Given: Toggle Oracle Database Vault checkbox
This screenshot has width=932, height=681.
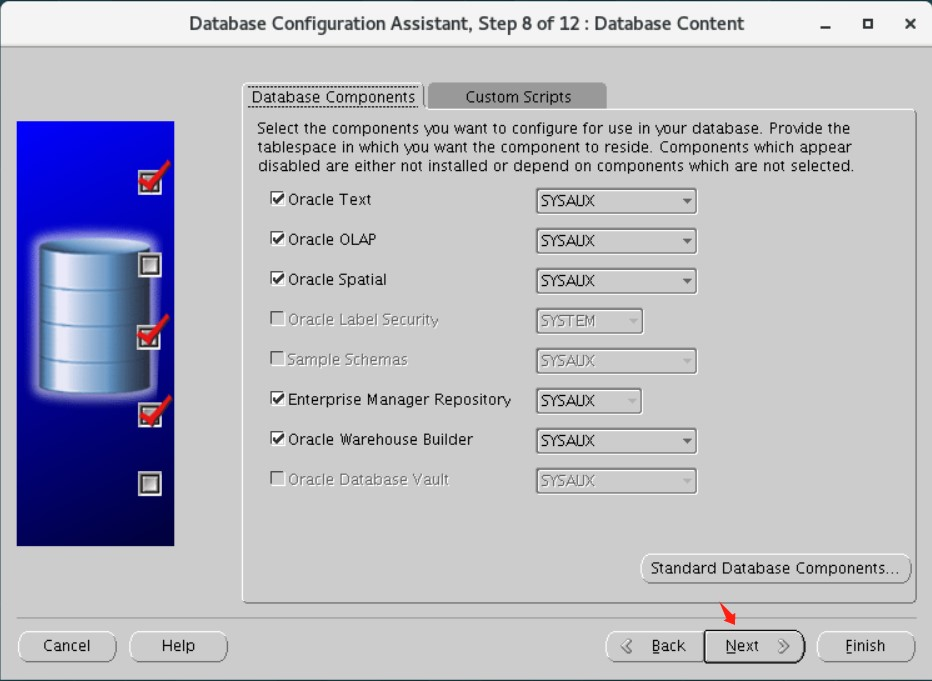Looking at the screenshot, I should pyautogui.click(x=278, y=478).
